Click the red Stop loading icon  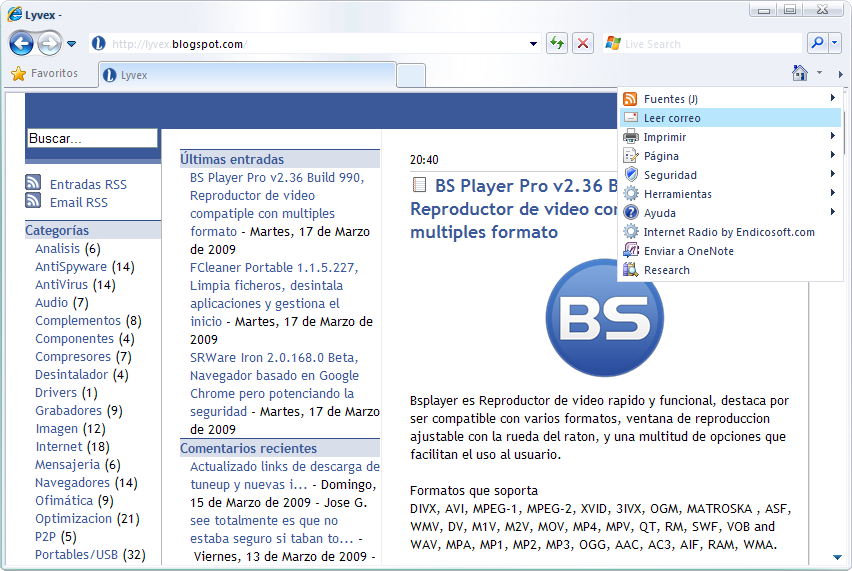582,43
